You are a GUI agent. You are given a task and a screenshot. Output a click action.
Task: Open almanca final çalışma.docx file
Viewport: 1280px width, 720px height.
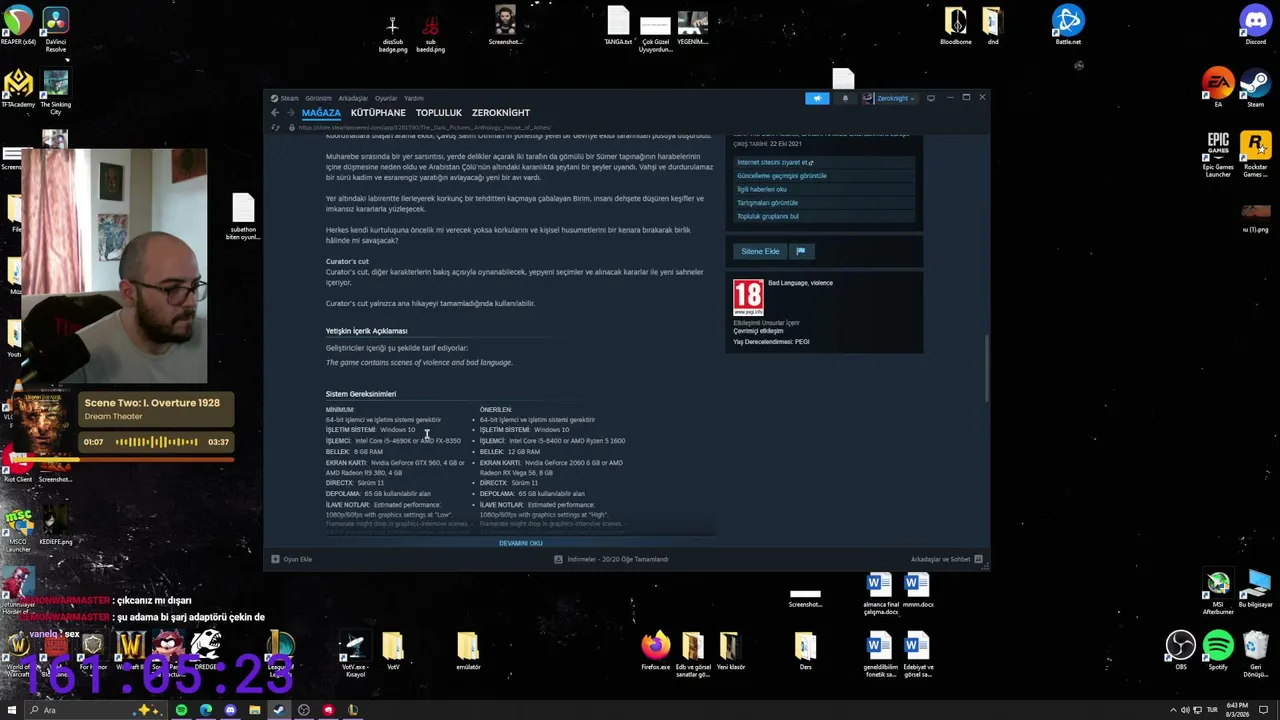pos(879,593)
